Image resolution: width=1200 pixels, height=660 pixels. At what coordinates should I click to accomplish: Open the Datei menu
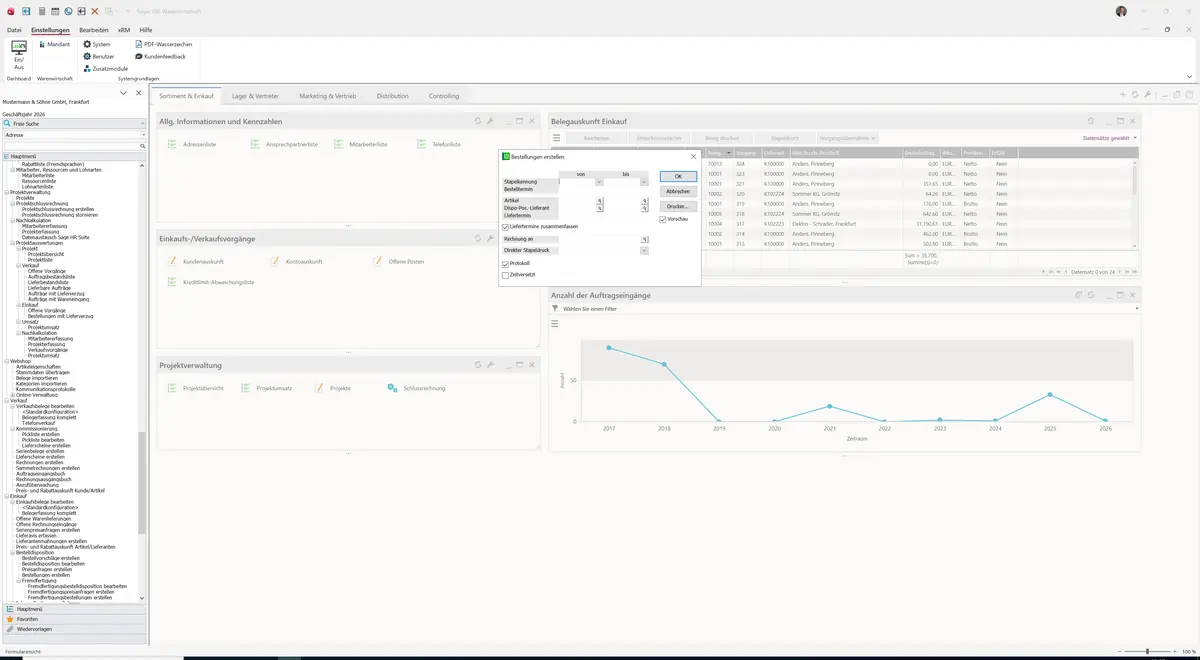(14, 30)
